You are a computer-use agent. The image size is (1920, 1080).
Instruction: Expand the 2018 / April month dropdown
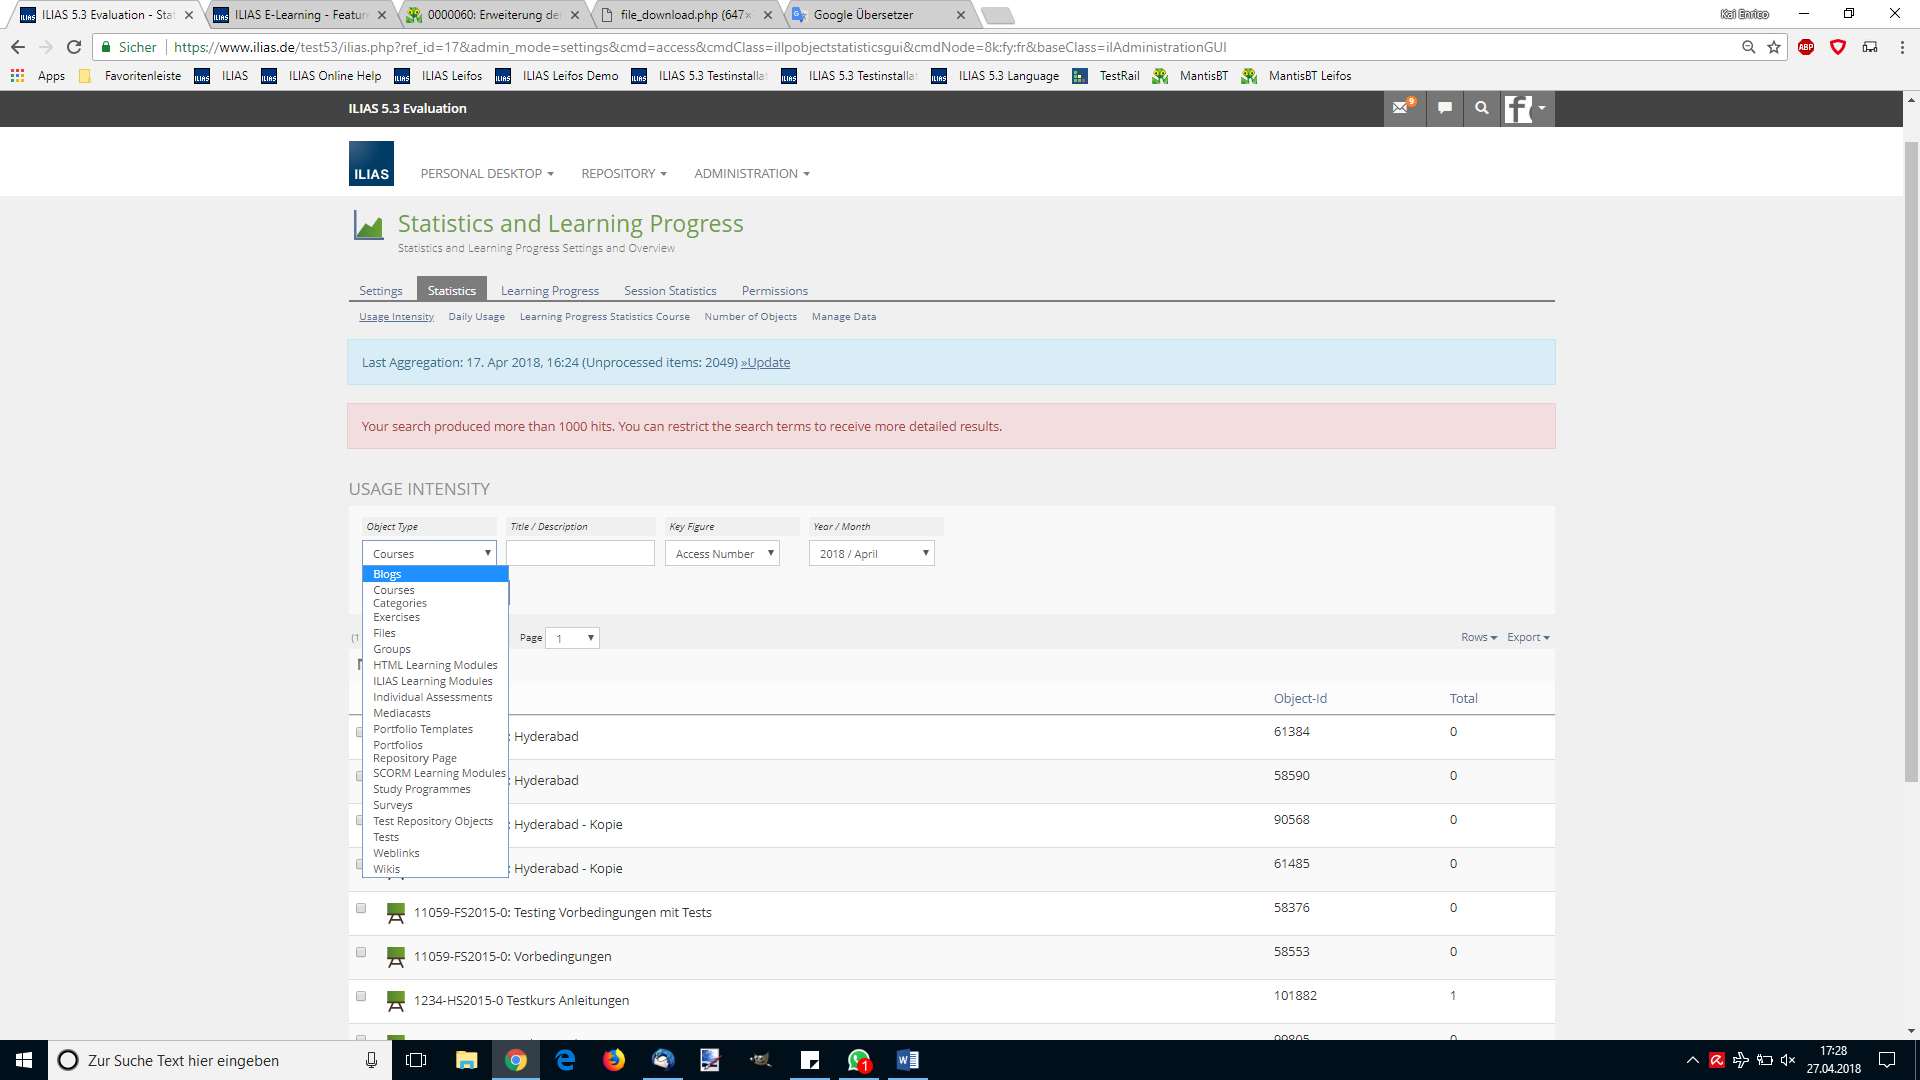[871, 553]
